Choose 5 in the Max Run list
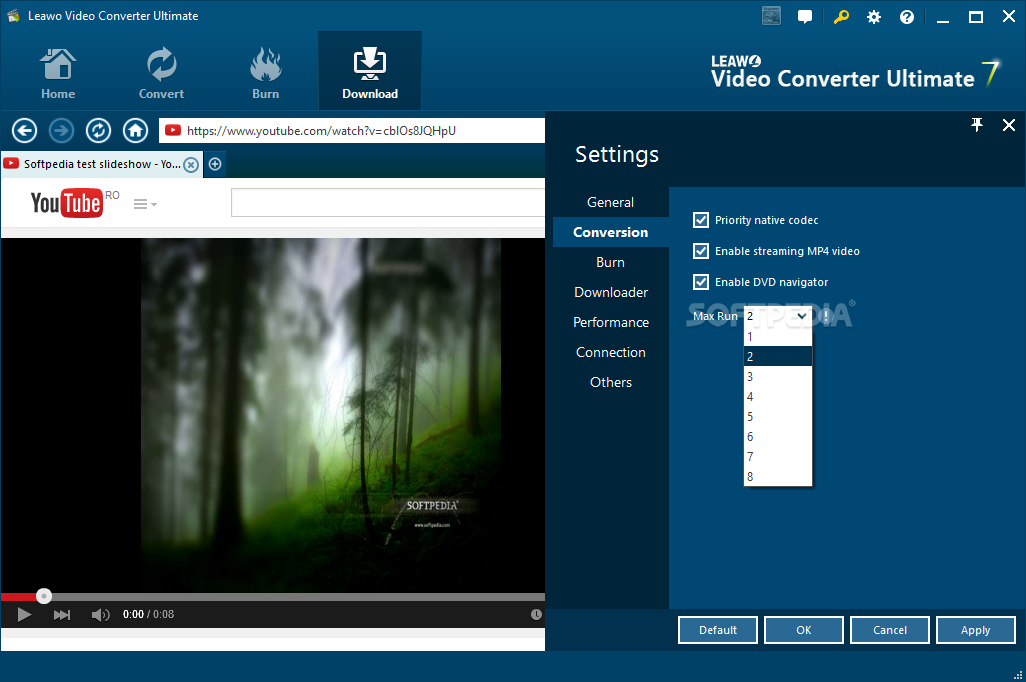 (778, 417)
